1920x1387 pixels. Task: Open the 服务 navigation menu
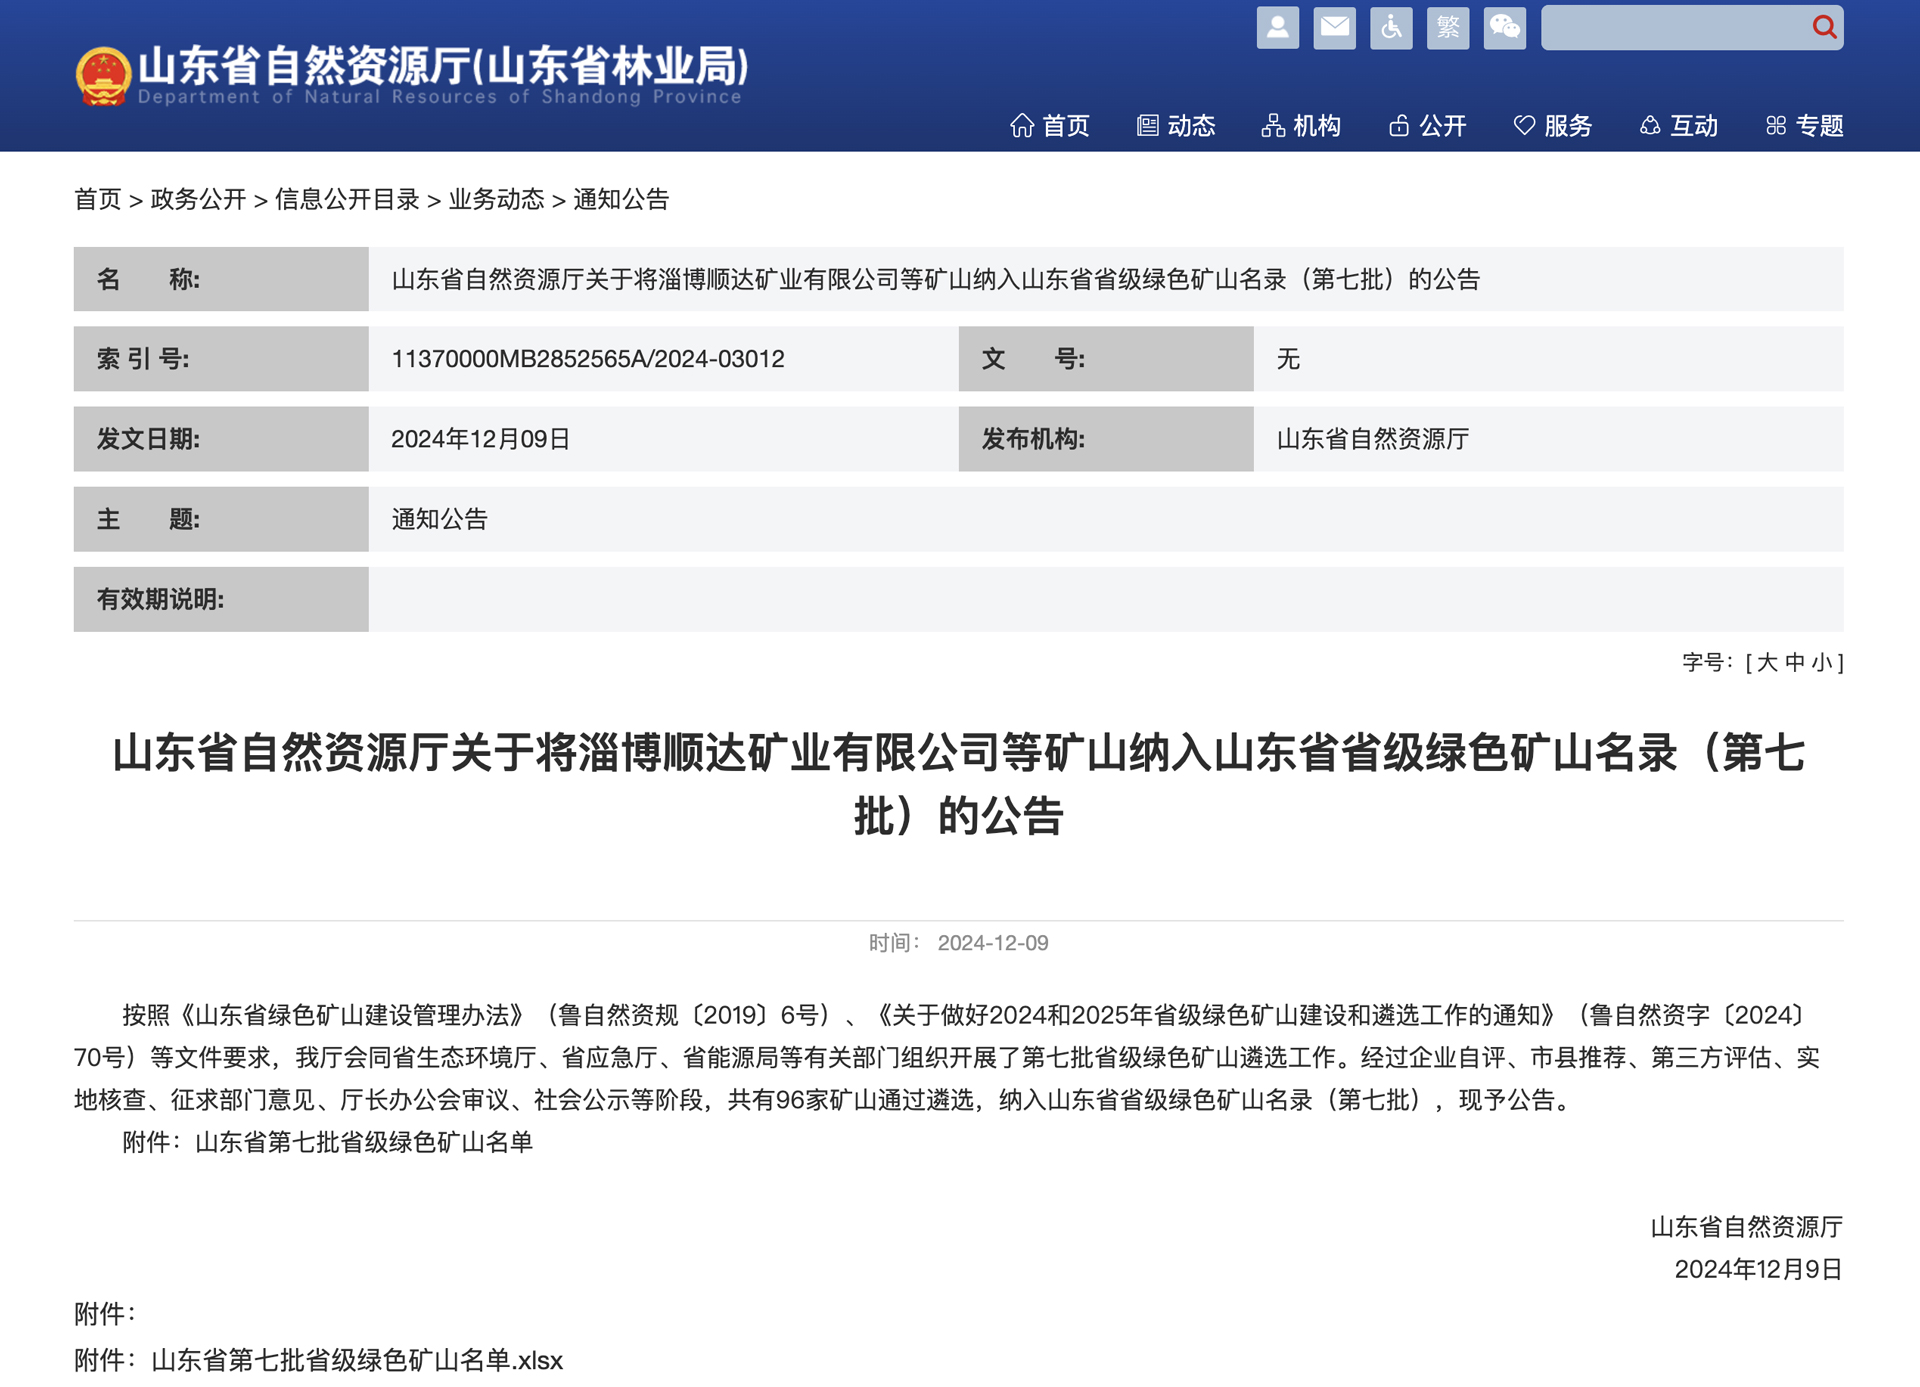pyautogui.click(x=1553, y=126)
